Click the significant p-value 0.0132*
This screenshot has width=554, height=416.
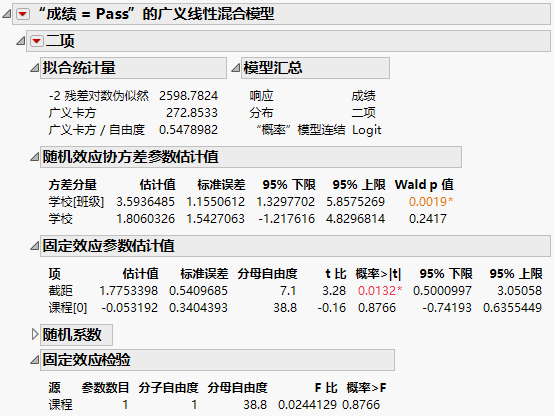pos(380,291)
